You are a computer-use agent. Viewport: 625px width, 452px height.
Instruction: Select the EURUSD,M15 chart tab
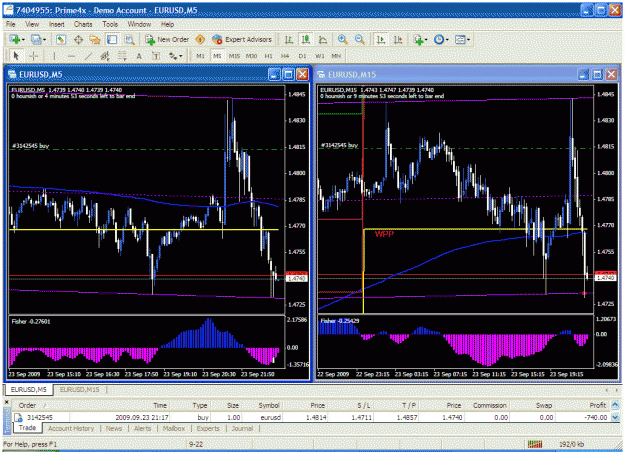coord(79,389)
